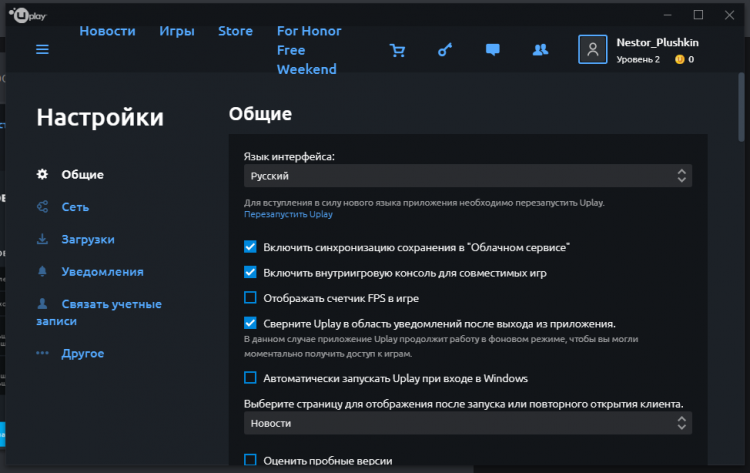750x473 pixels.
Task: Open the friends list icon
Action: [x=541, y=50]
